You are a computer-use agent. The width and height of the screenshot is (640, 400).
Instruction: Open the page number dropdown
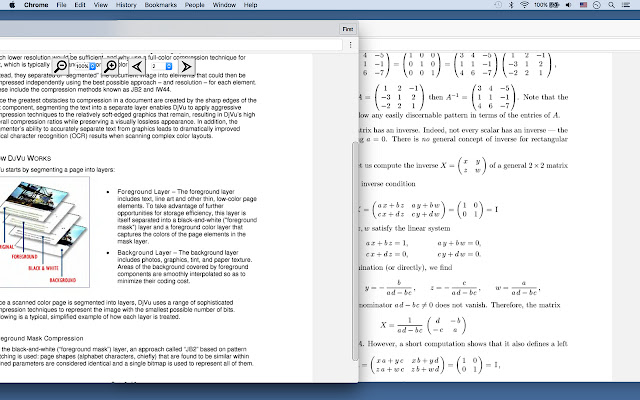point(162,66)
